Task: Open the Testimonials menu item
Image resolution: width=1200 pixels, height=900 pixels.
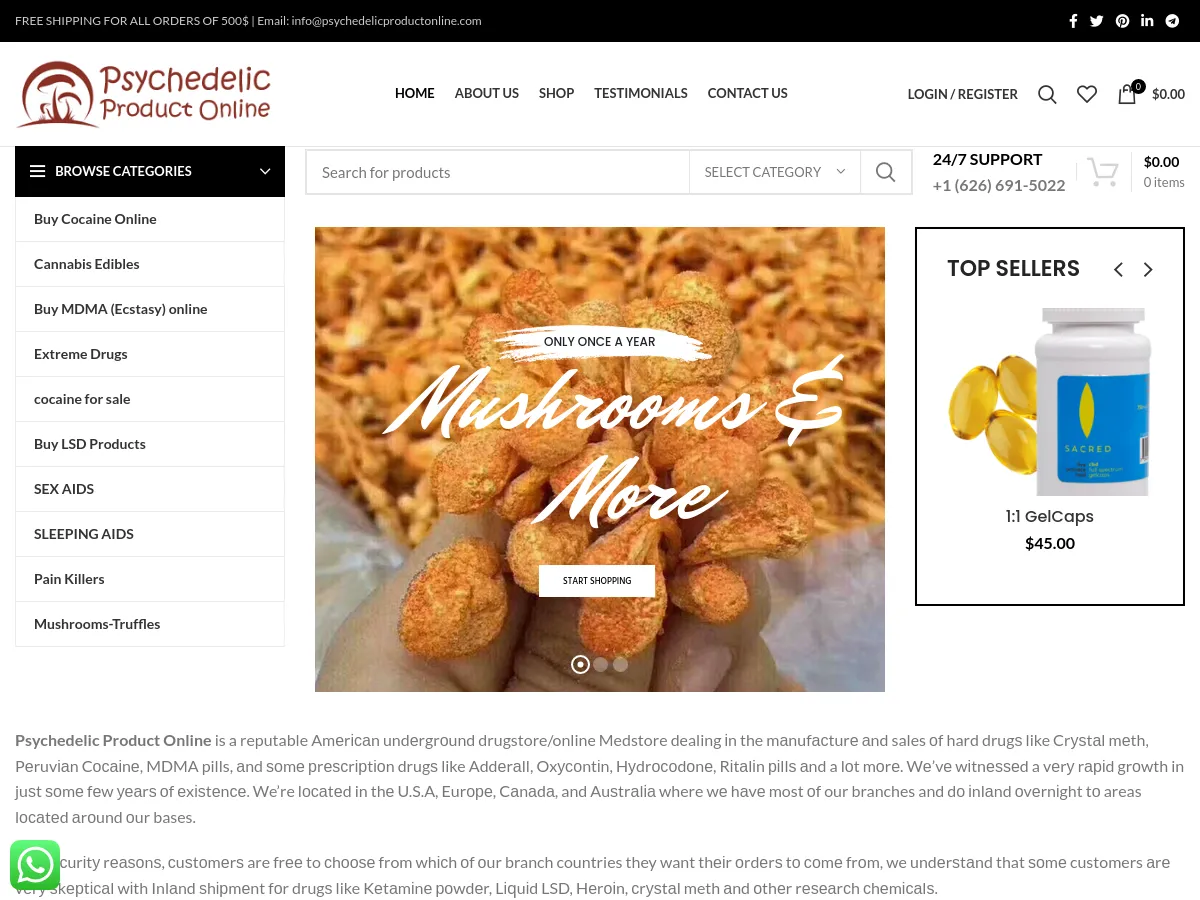Action: 641,93
